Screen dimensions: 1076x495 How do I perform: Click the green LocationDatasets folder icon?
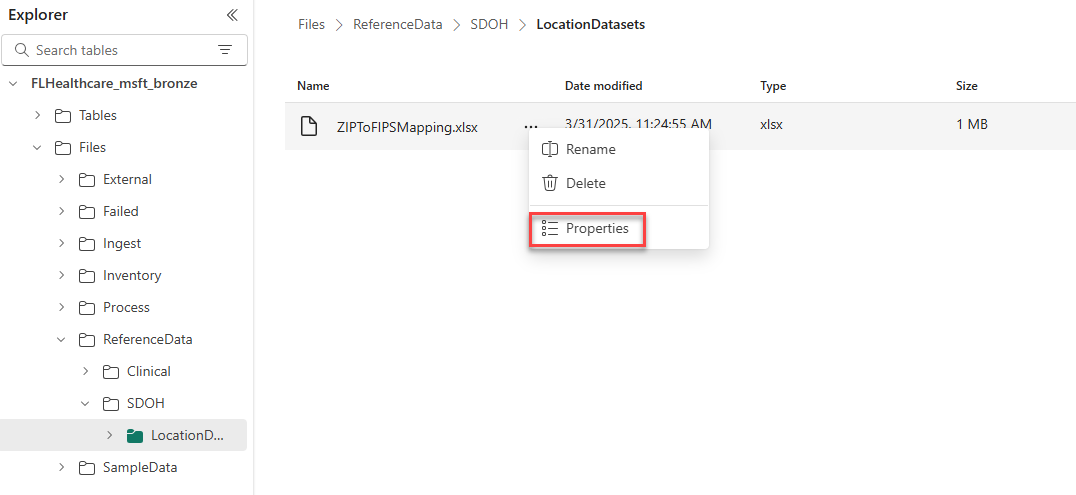click(x=135, y=435)
